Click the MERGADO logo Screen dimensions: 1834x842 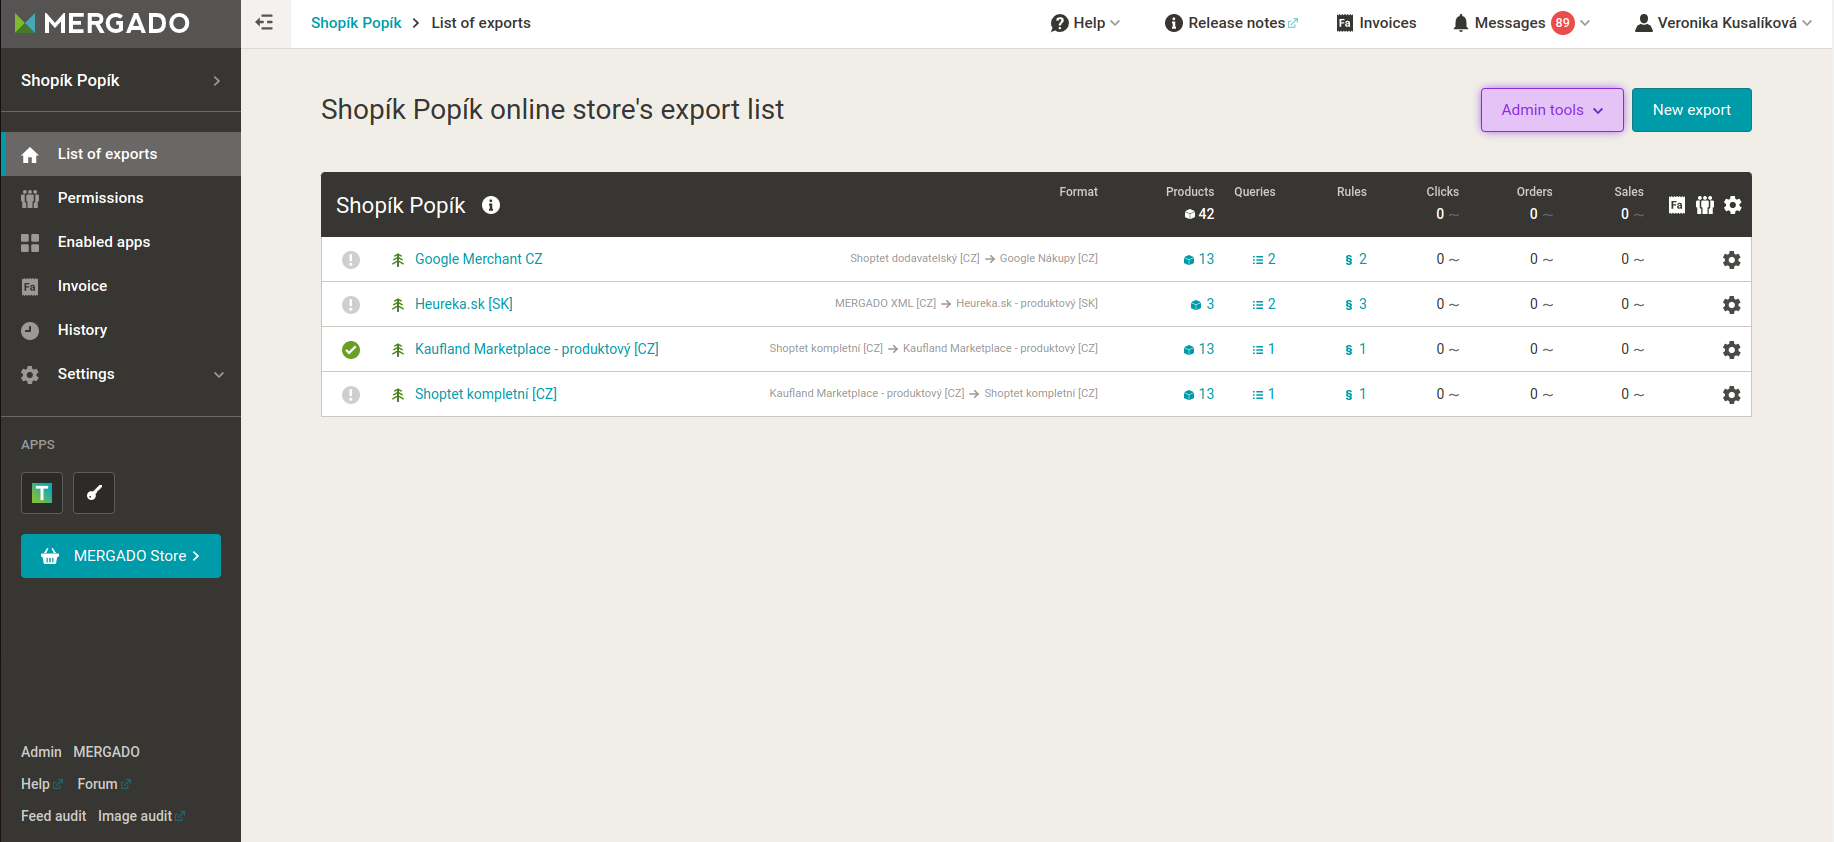point(102,23)
